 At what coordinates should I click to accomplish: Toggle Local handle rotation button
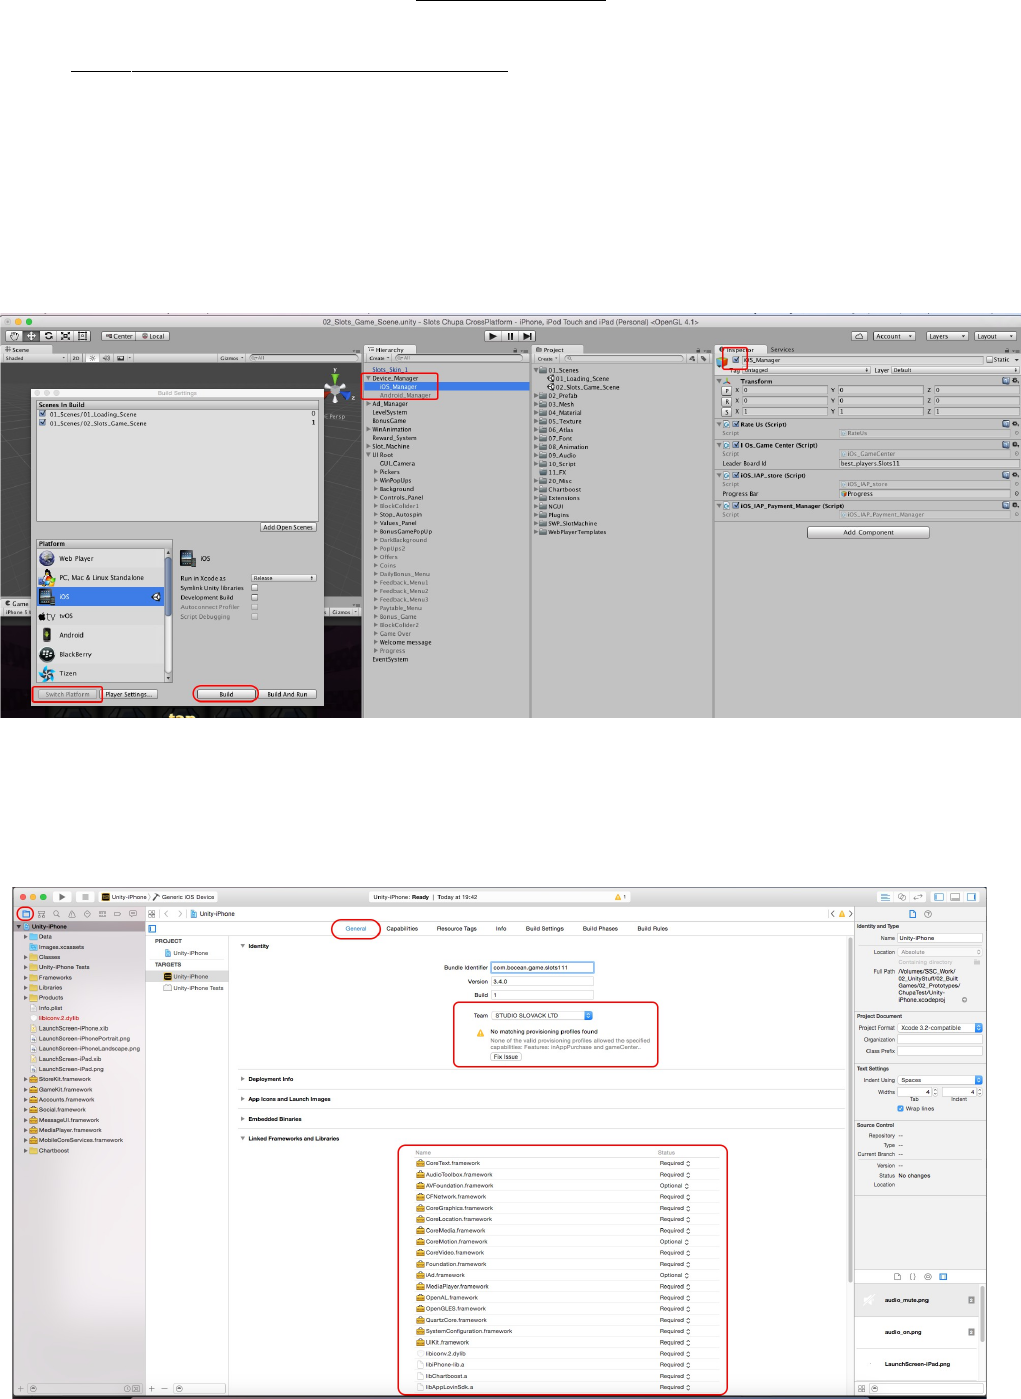(153, 336)
